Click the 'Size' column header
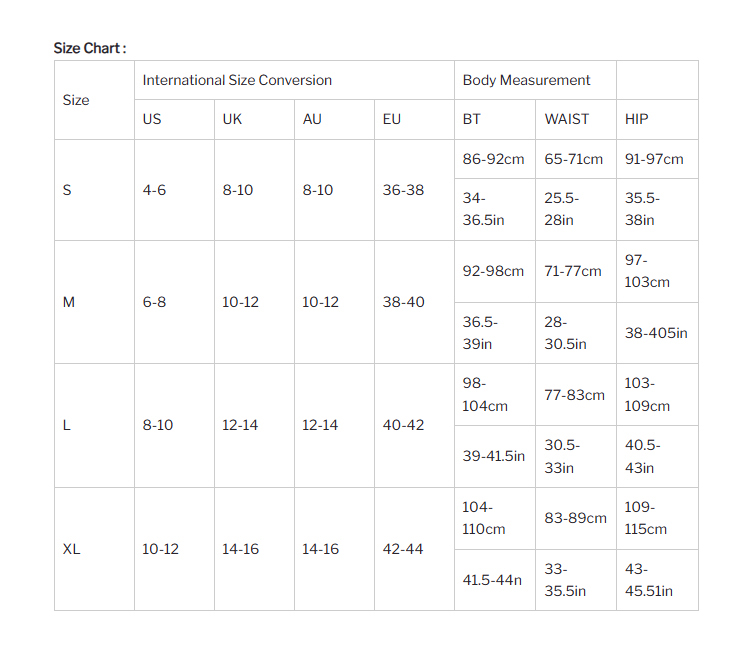 76,100
